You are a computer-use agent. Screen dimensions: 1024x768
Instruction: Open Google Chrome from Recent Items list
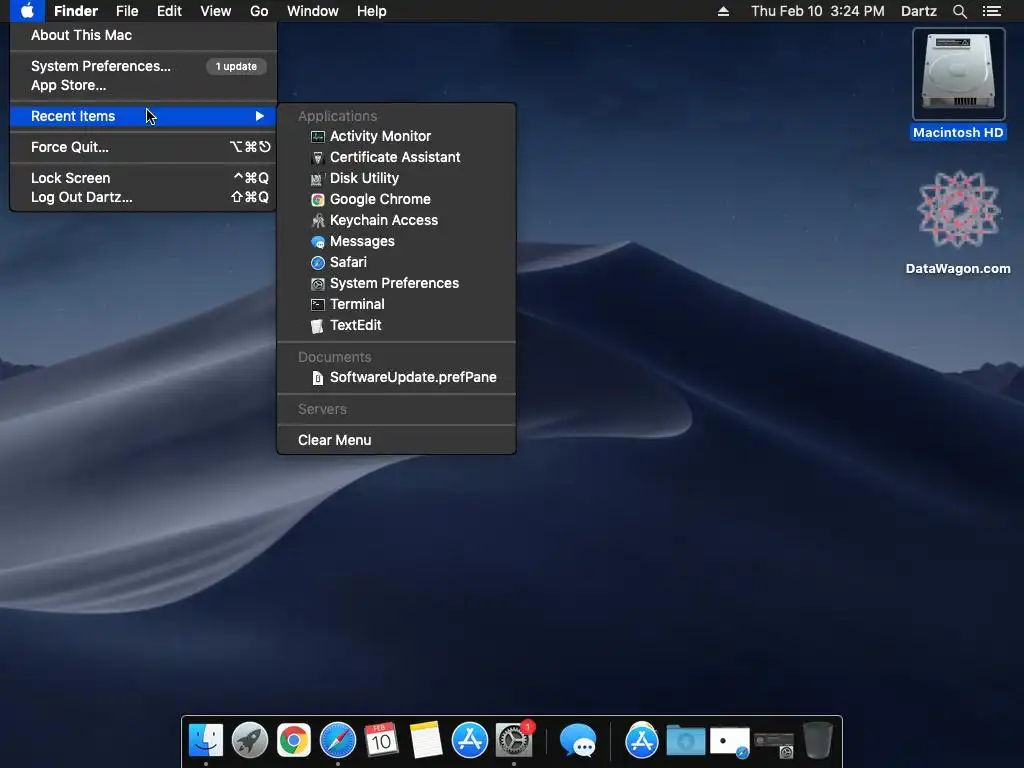click(396, 199)
